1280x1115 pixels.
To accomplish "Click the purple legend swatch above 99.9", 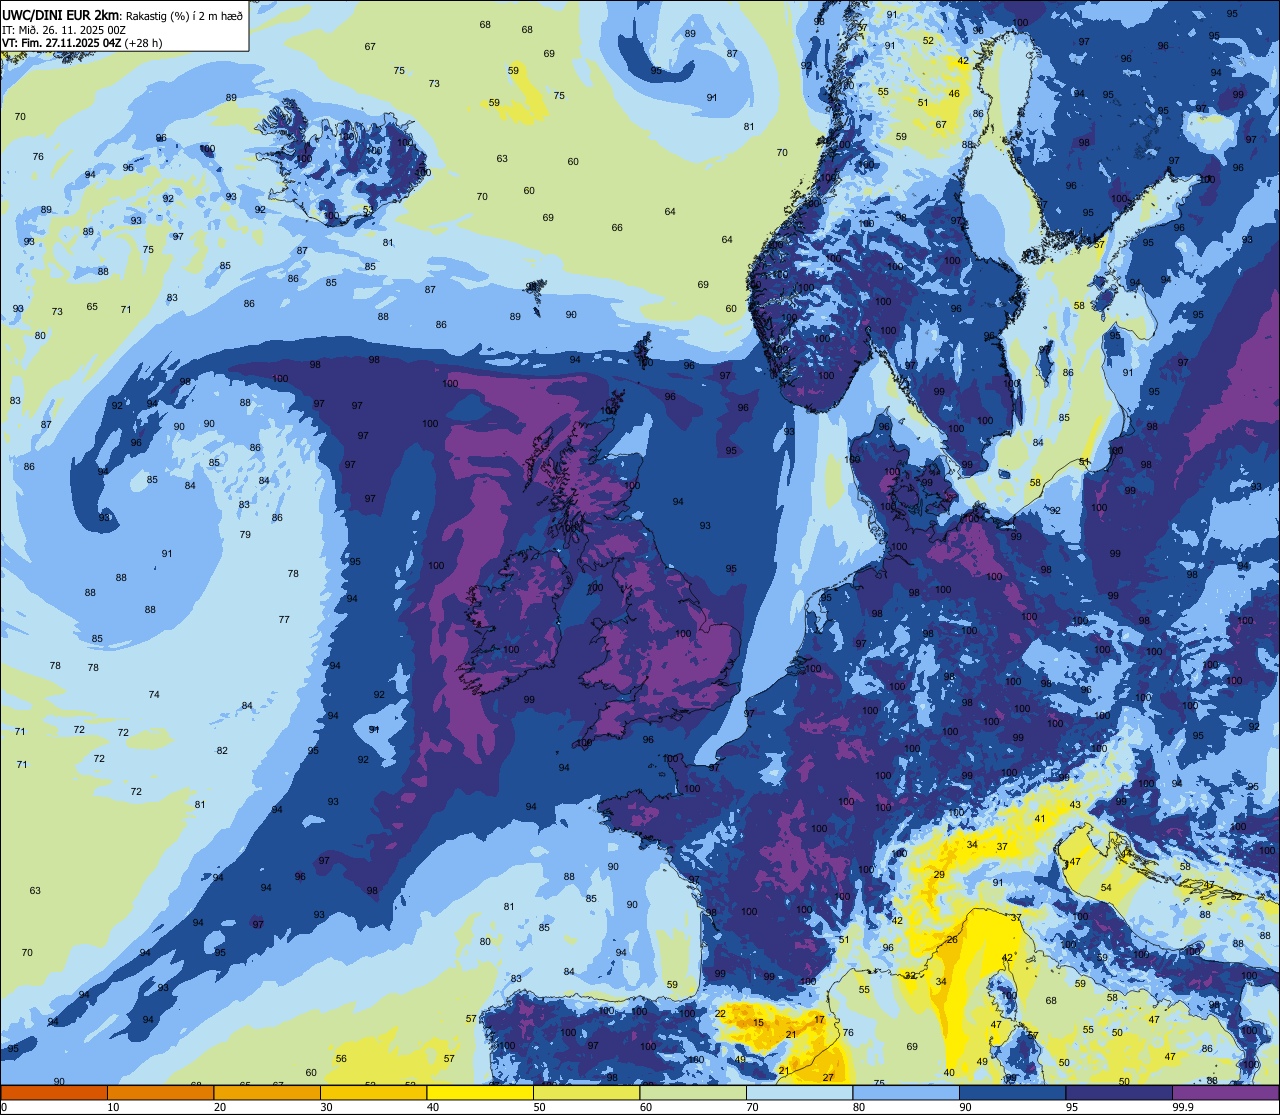I will (x=1225, y=1092).
